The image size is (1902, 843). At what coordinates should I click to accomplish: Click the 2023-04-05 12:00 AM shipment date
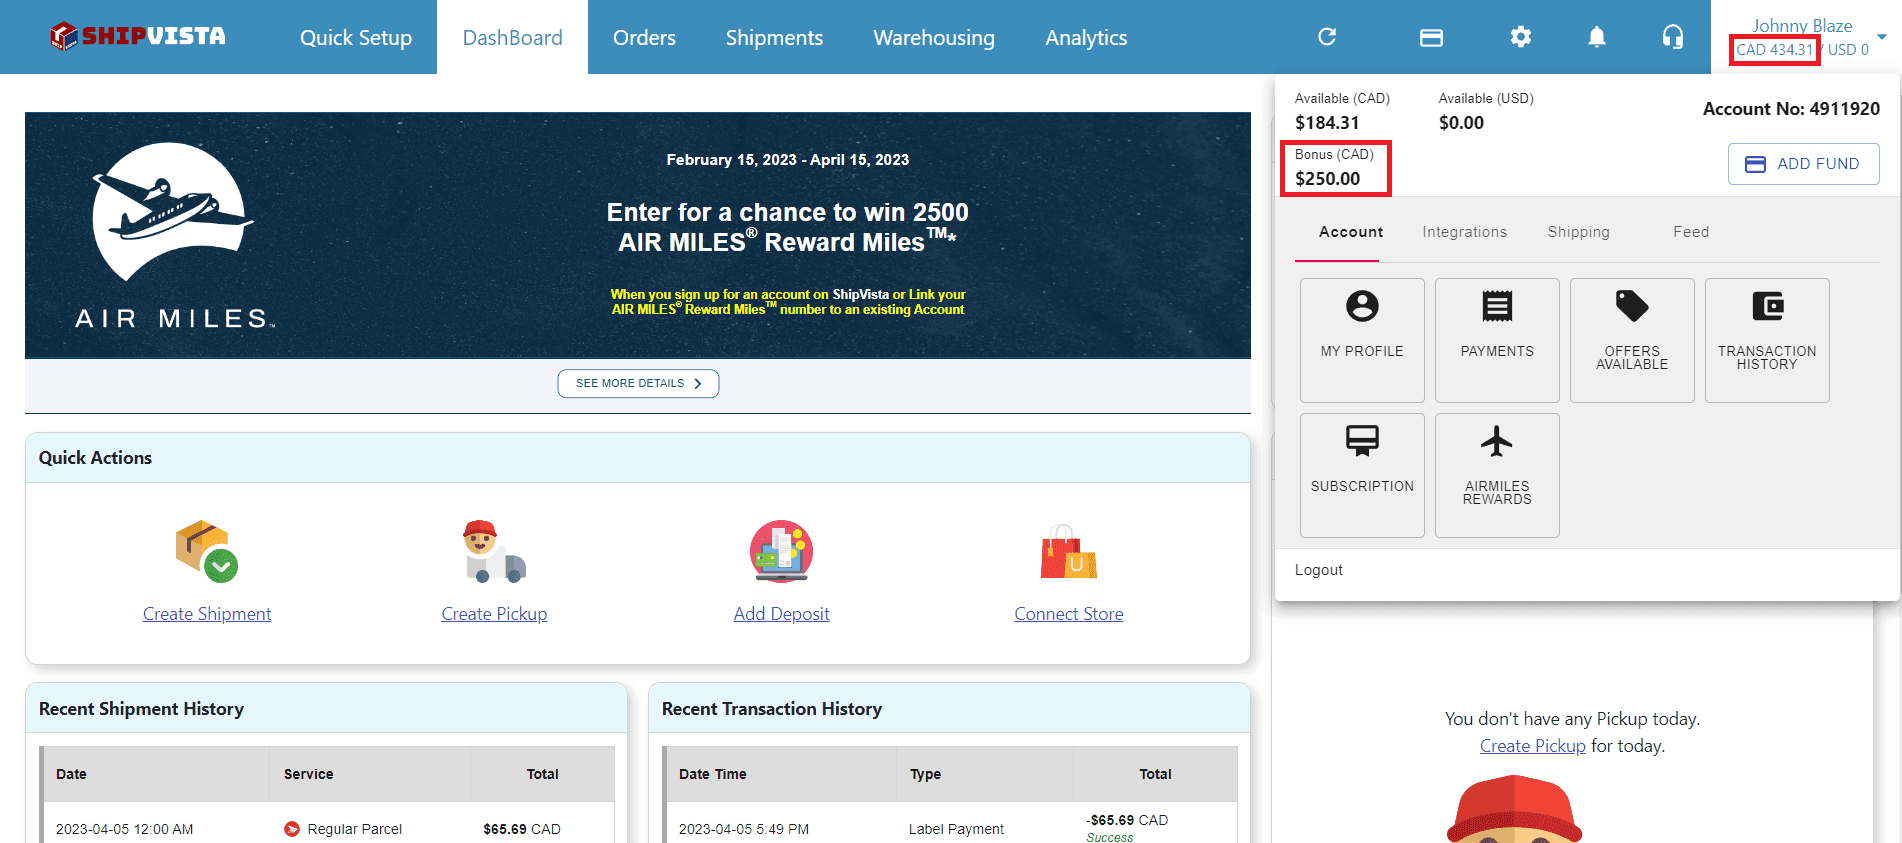[124, 829]
